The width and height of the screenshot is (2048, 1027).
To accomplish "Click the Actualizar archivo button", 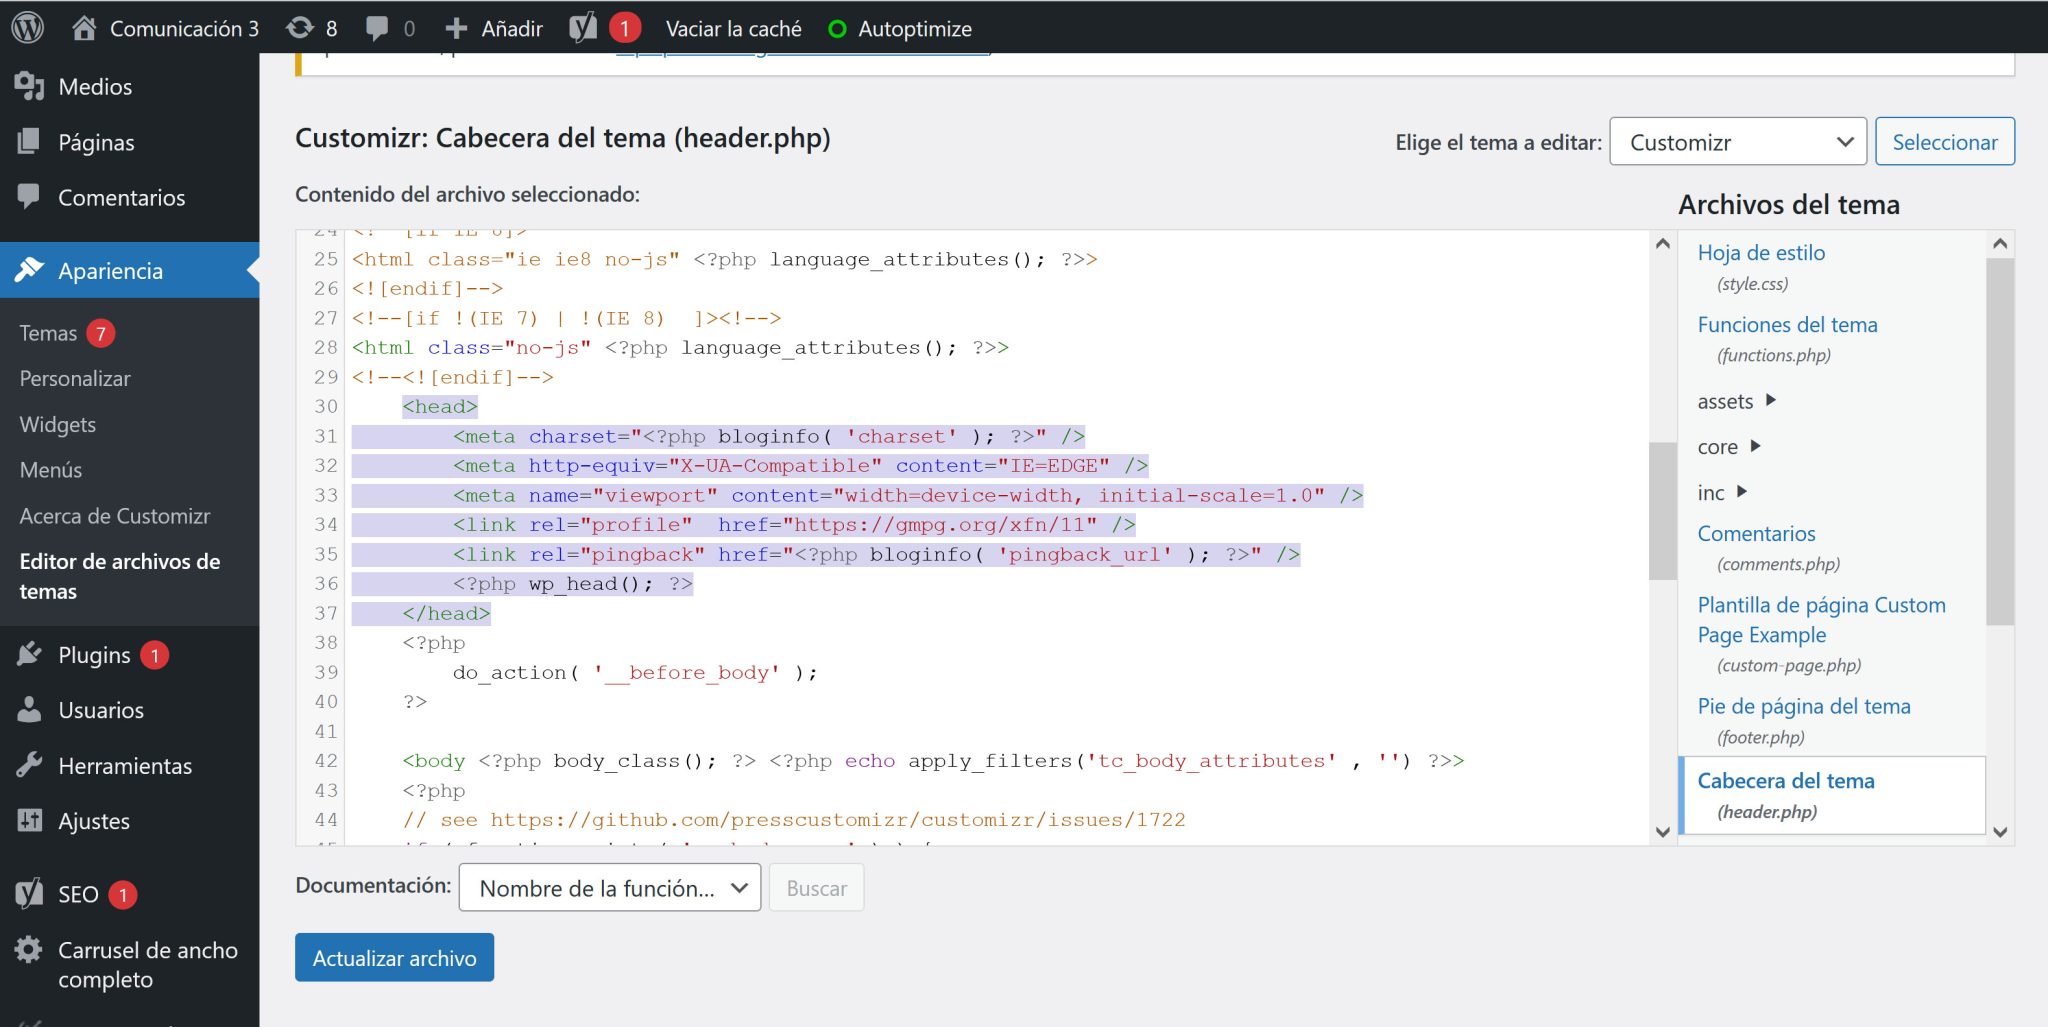I will [394, 957].
